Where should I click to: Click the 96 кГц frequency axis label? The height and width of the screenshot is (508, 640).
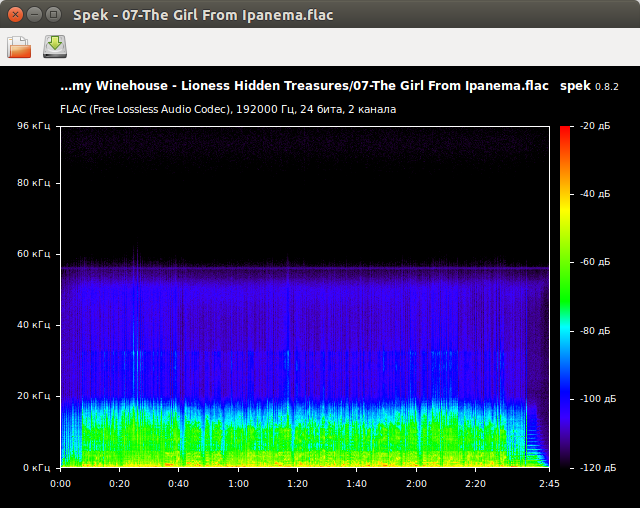(33, 126)
